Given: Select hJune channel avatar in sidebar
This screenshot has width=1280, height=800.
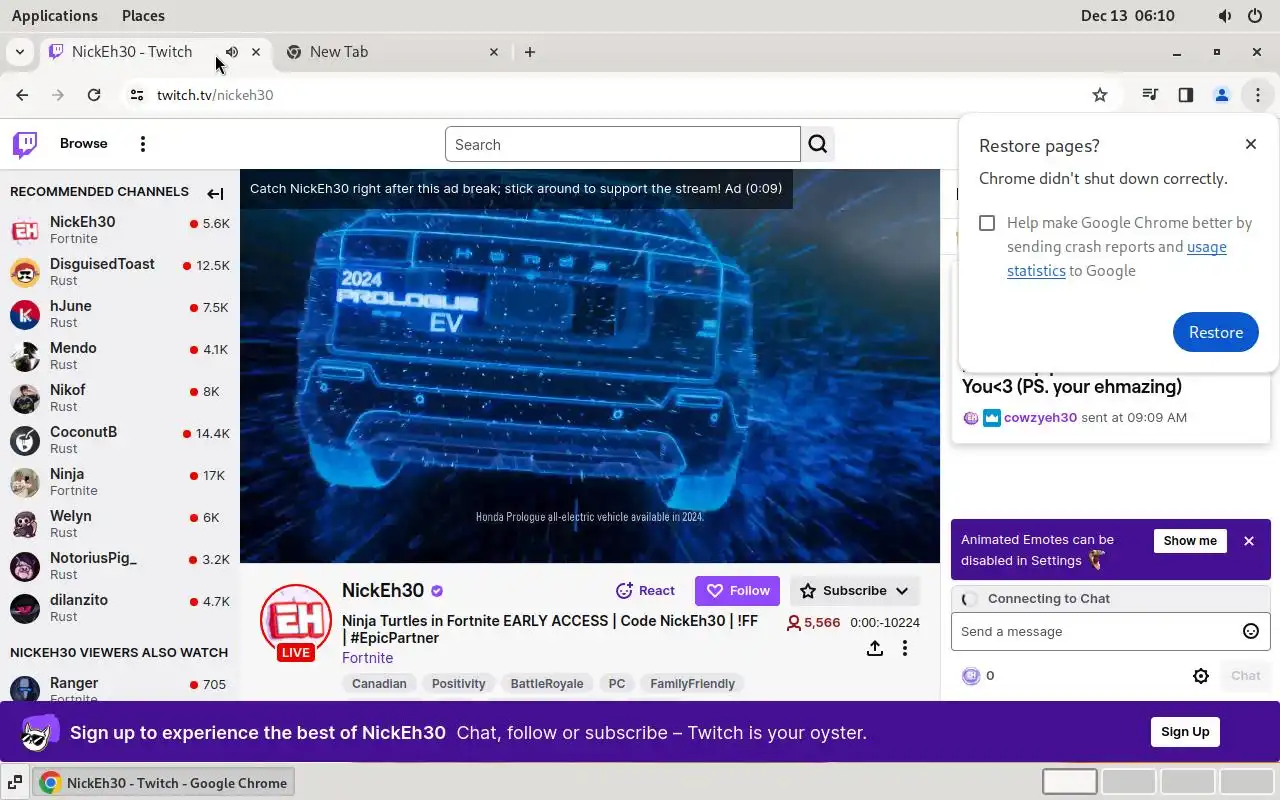Looking at the screenshot, I should click(25, 314).
